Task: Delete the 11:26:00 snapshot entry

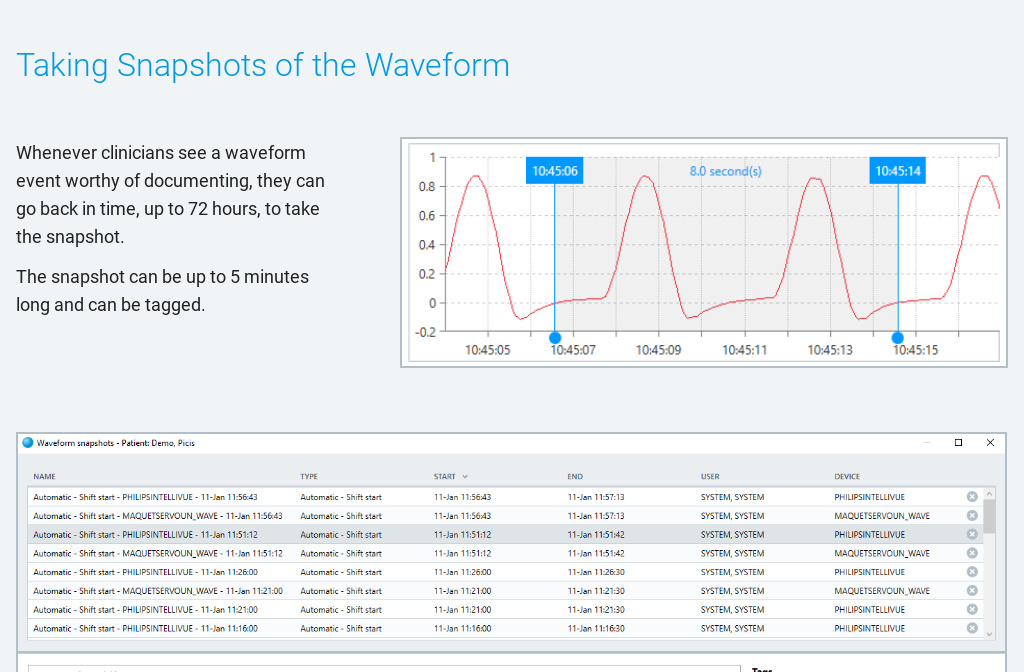Action: click(x=971, y=572)
